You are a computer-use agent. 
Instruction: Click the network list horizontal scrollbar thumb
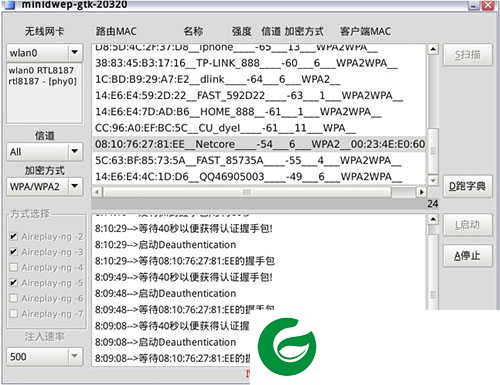click(247, 192)
